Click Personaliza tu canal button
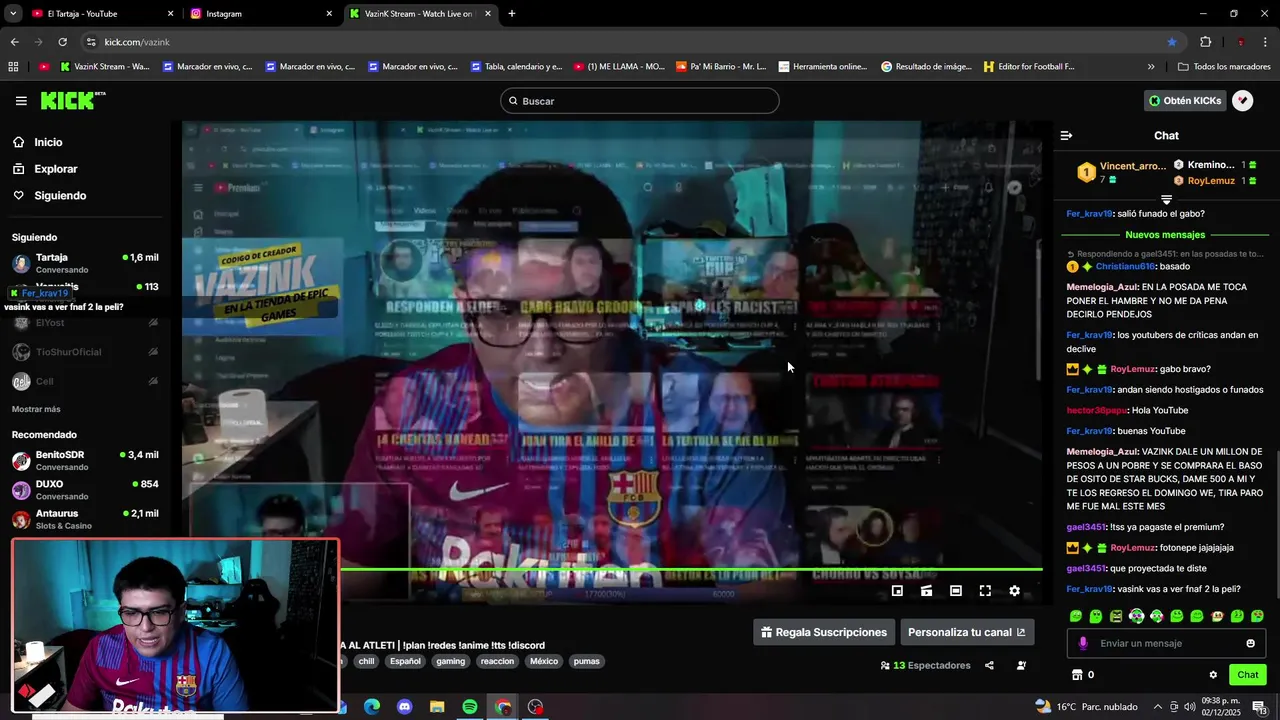 tap(966, 632)
